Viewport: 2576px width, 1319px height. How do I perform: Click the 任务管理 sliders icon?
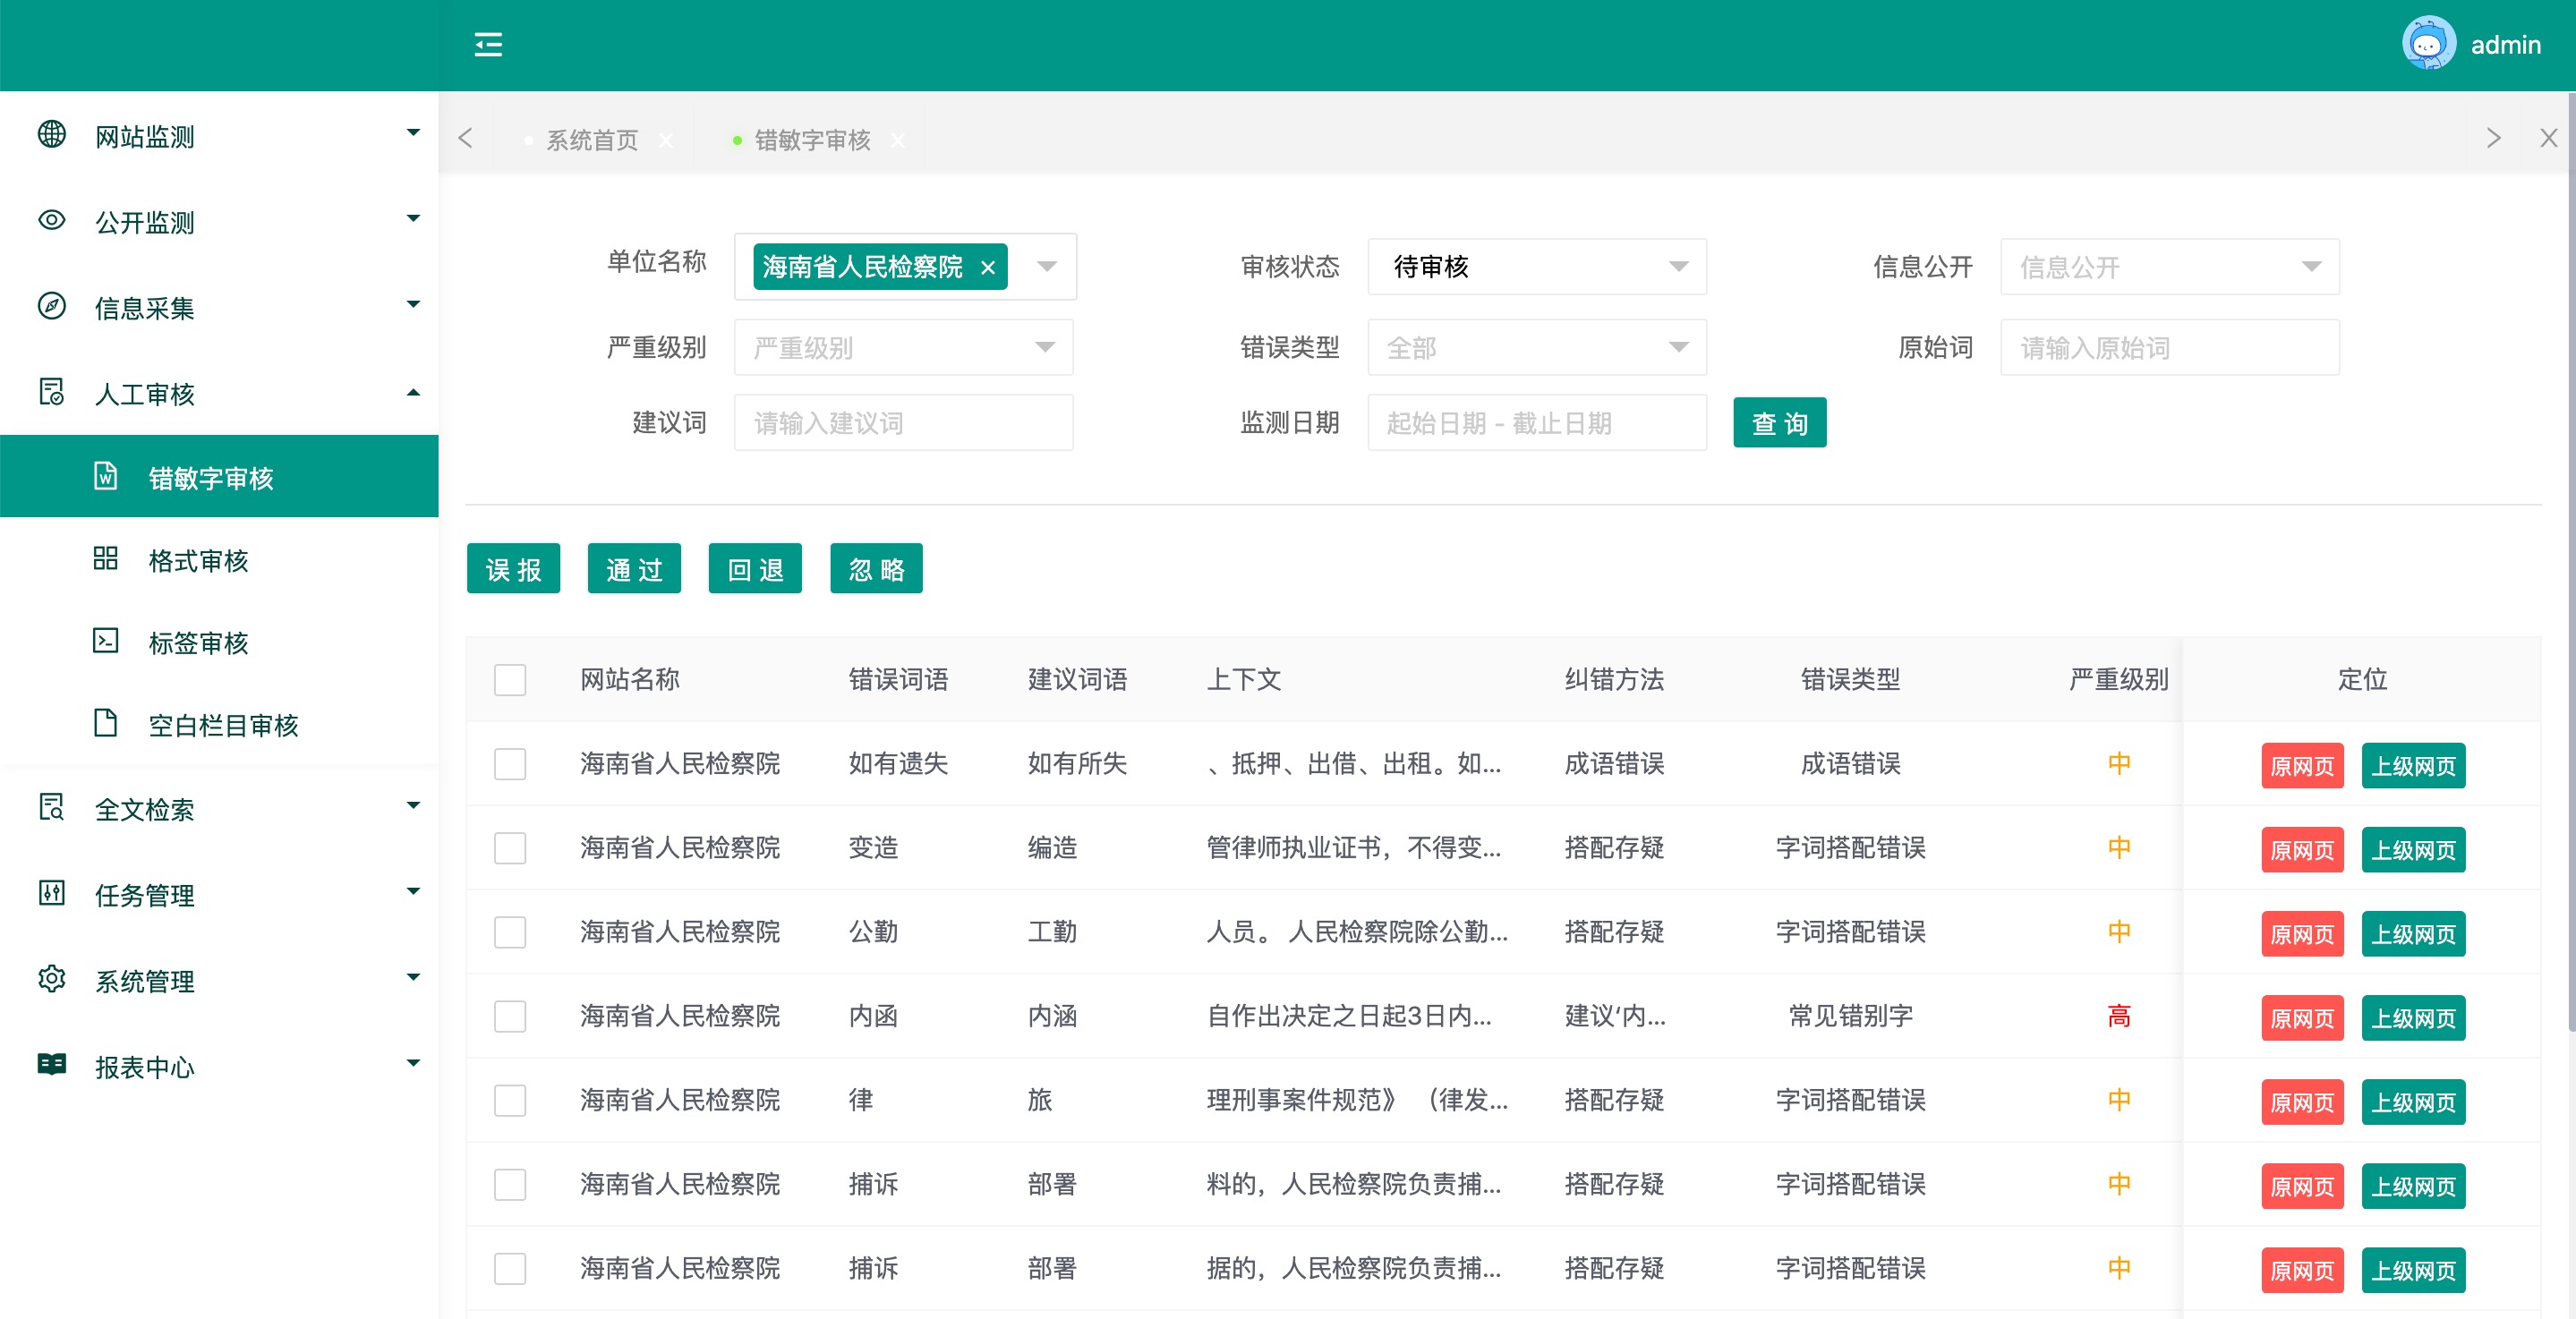click(52, 893)
